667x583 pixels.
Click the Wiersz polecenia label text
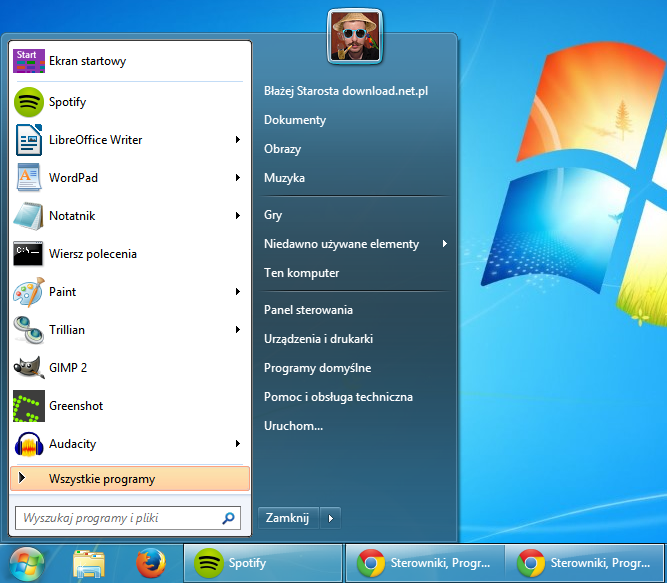[93, 254]
